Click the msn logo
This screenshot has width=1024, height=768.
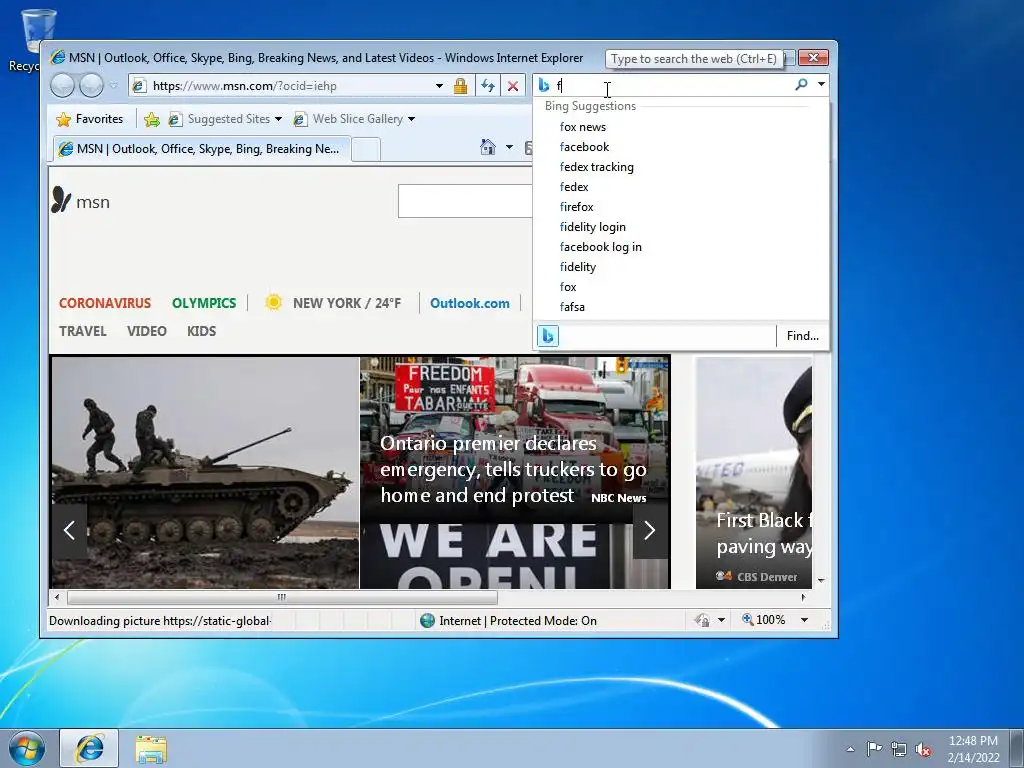pyautogui.click(x=81, y=200)
